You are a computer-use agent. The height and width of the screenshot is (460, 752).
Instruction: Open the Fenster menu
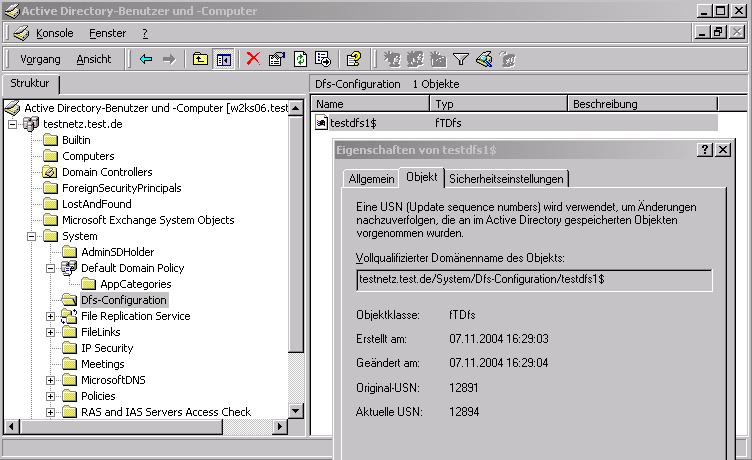107,33
